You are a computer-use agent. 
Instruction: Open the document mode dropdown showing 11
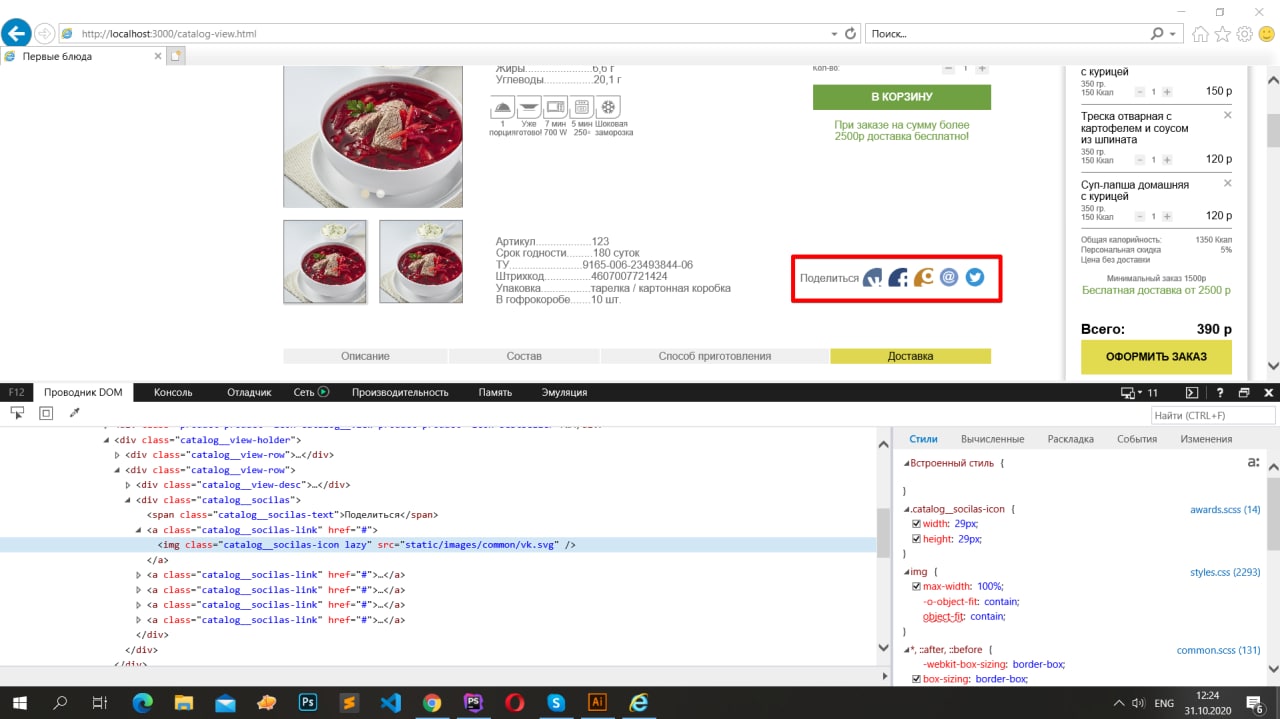1140,393
